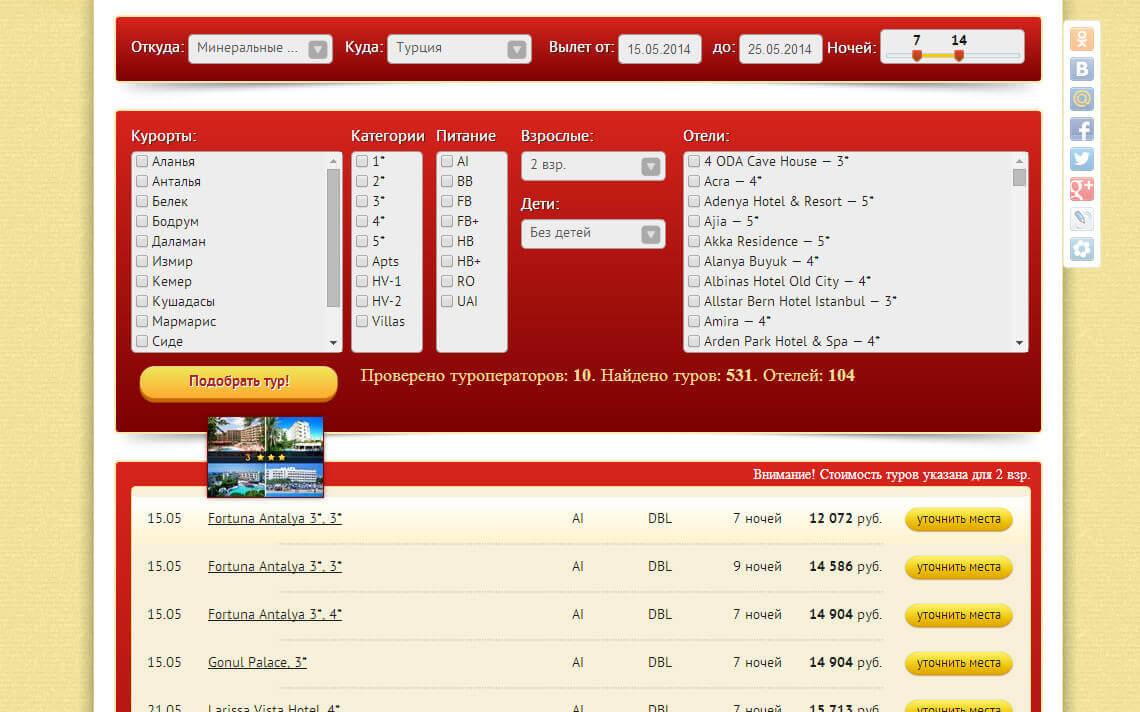The width and height of the screenshot is (1140, 712).
Task: Share via VKontakte icon
Action: 1081,69
